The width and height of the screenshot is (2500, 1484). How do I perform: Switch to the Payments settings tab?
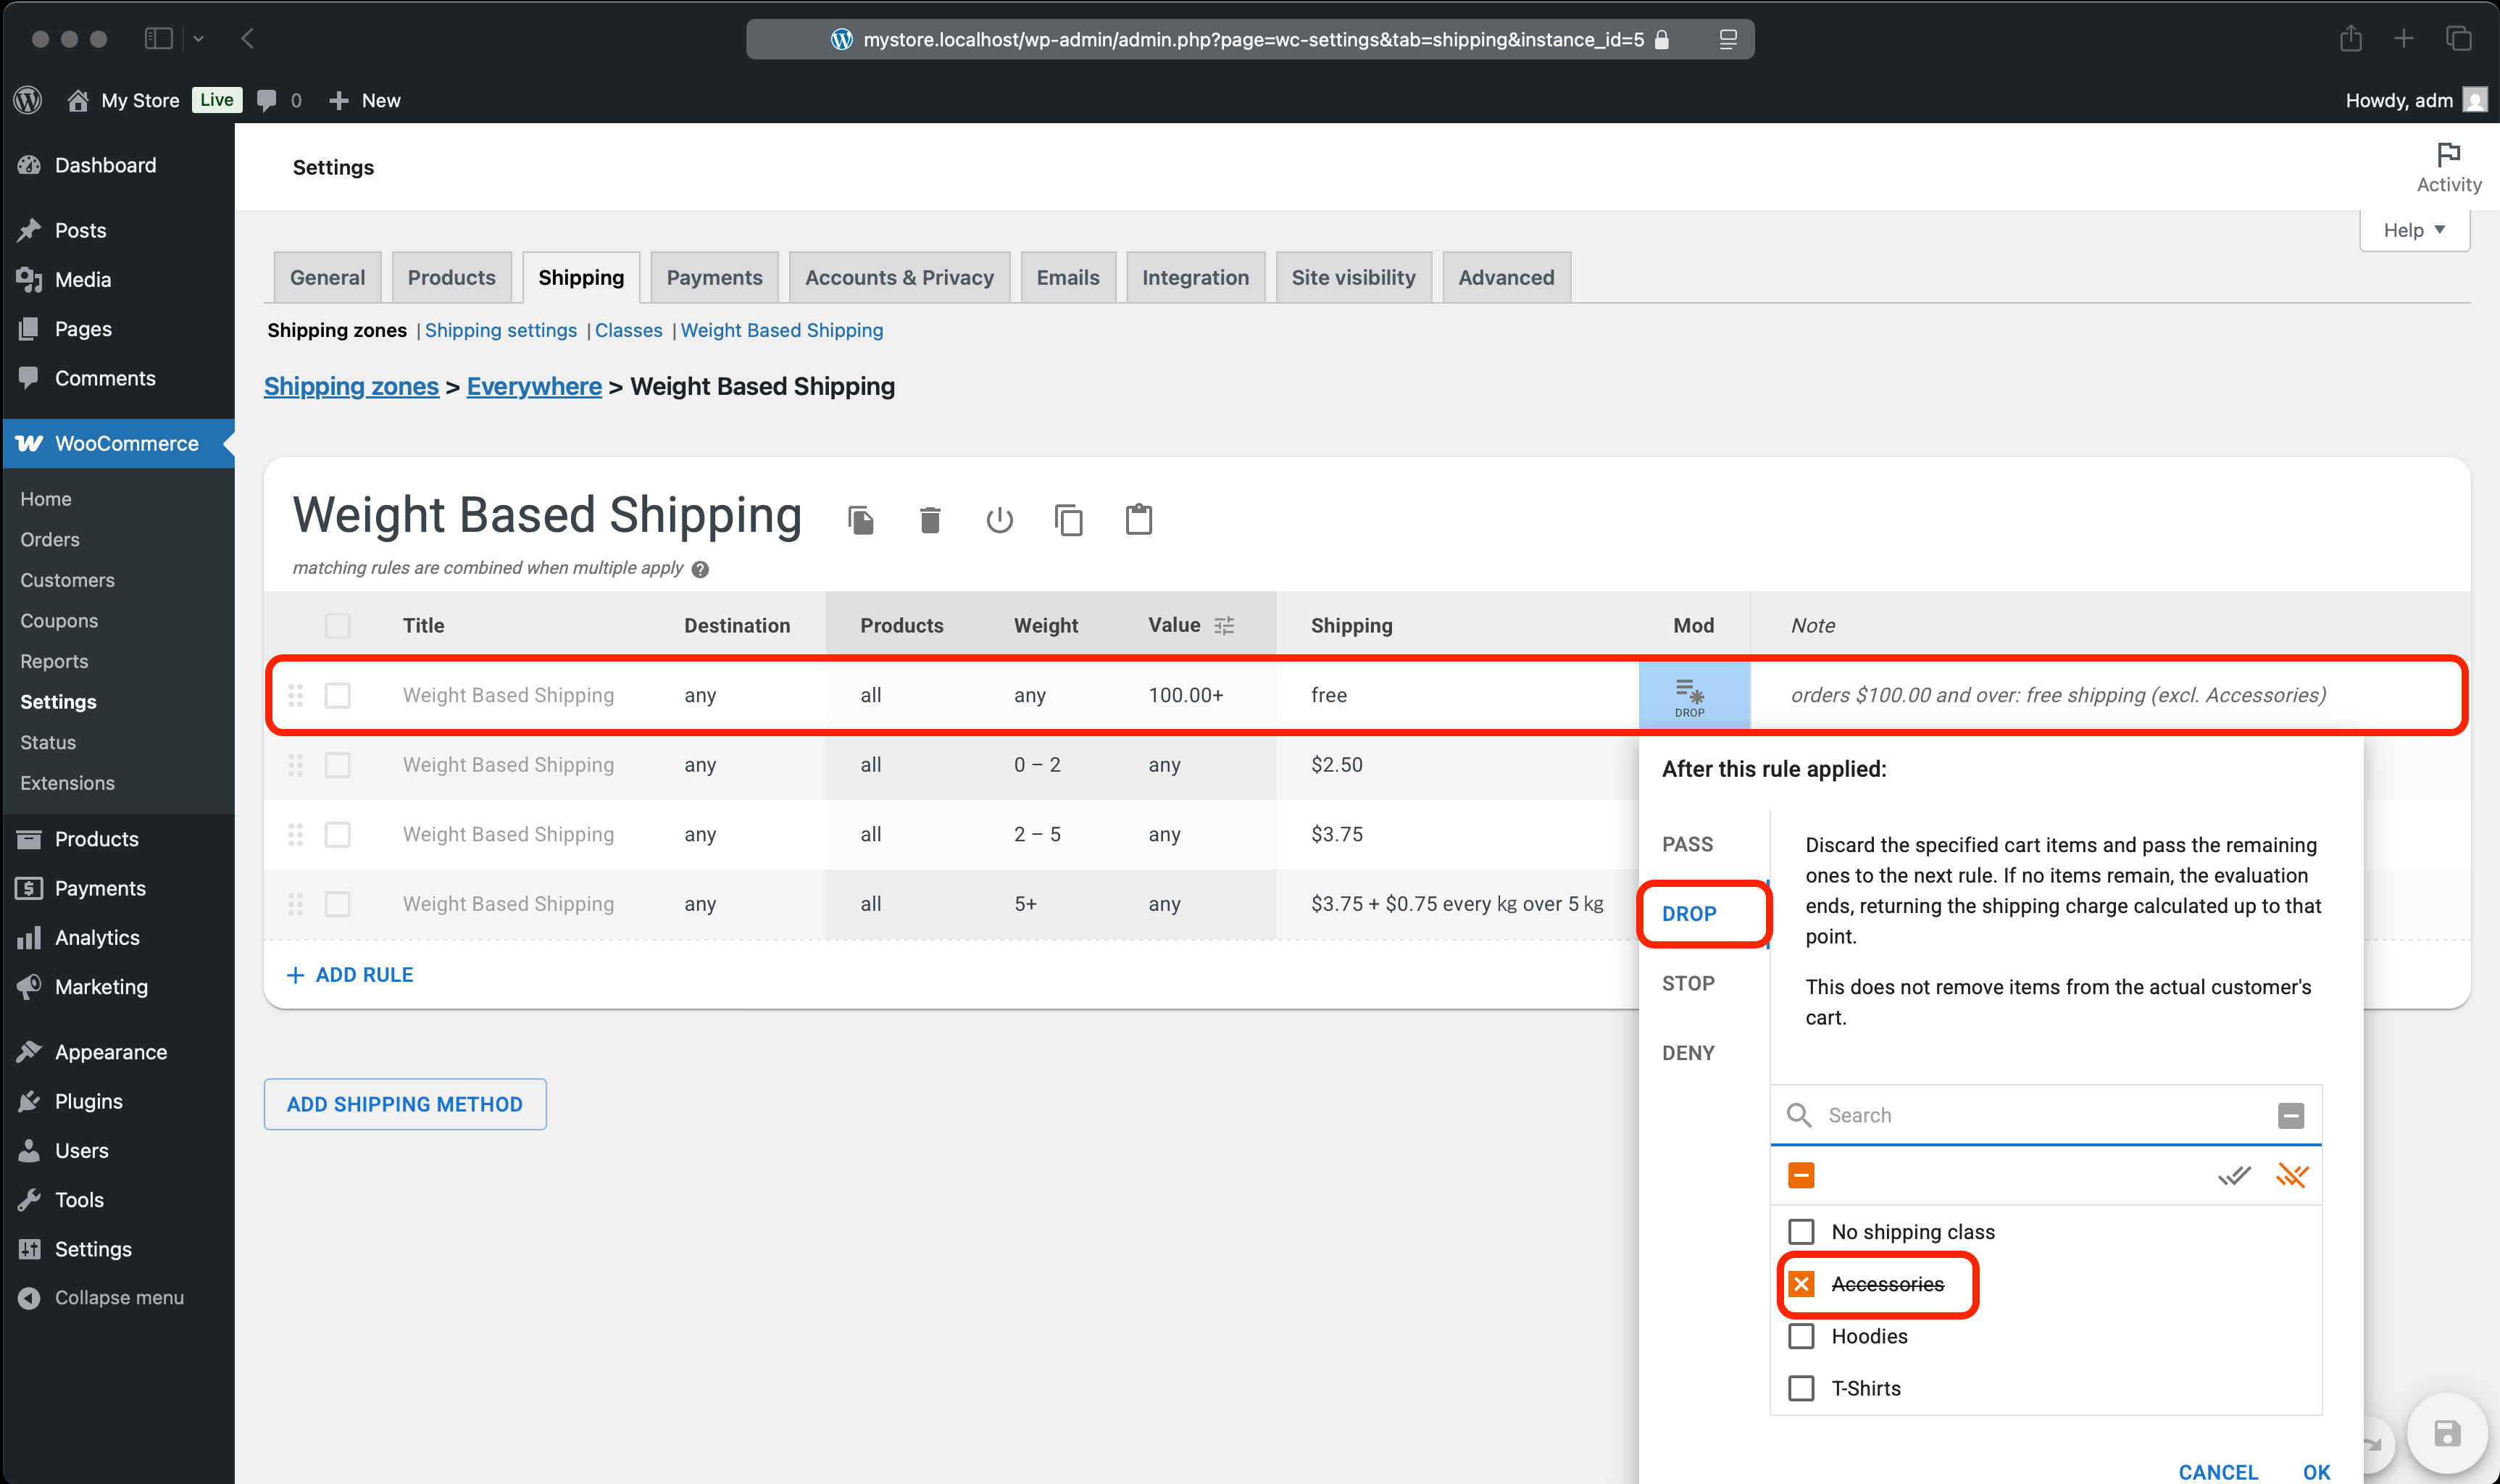(714, 278)
